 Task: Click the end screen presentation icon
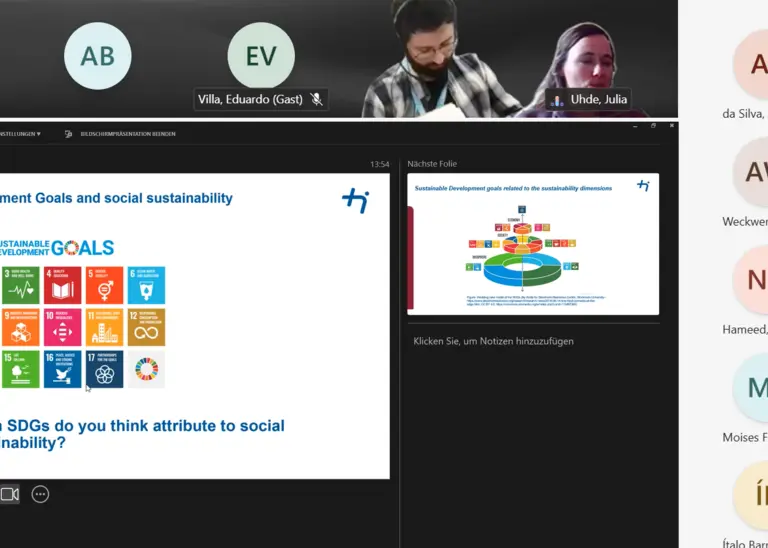point(69,133)
